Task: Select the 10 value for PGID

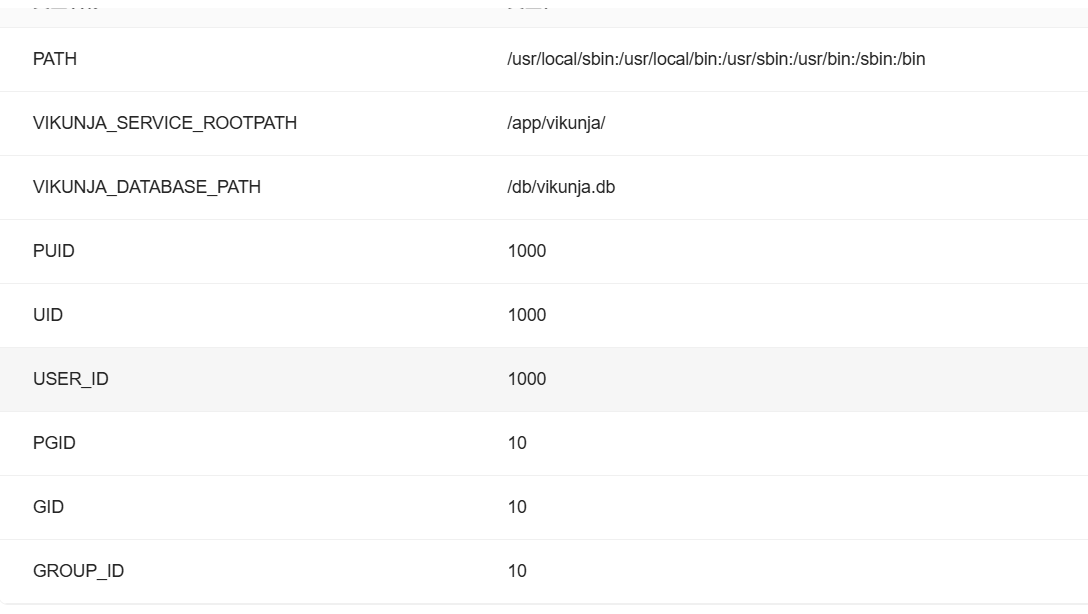Action: 517,443
